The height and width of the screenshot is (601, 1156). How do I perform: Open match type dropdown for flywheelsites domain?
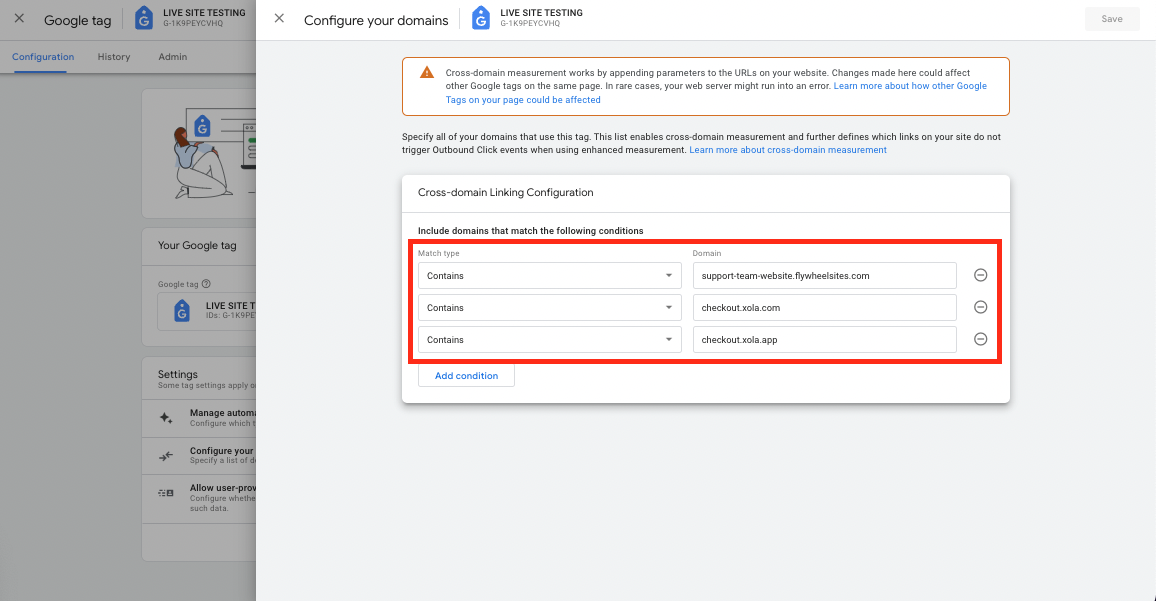pos(549,276)
